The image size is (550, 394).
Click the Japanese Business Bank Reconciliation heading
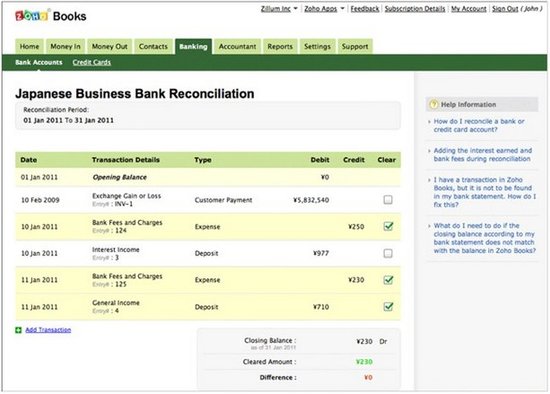click(x=135, y=94)
